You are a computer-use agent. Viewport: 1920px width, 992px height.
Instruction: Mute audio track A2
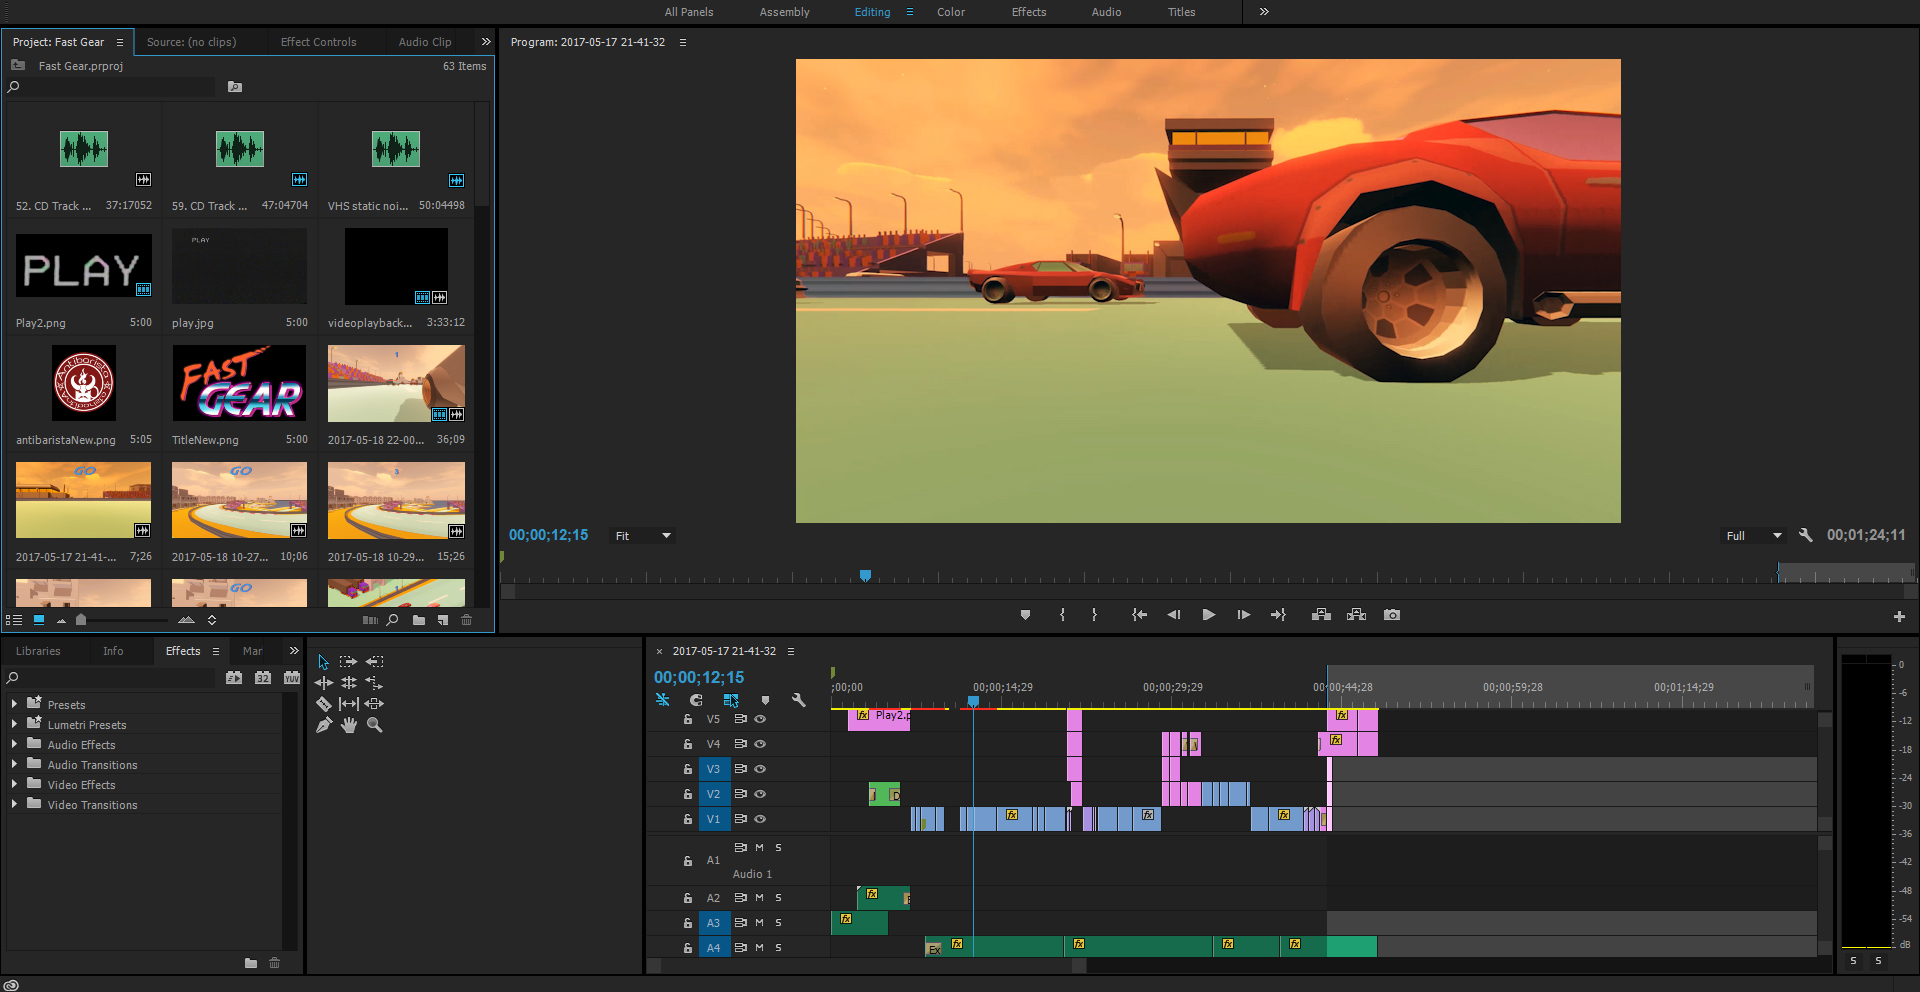(759, 898)
